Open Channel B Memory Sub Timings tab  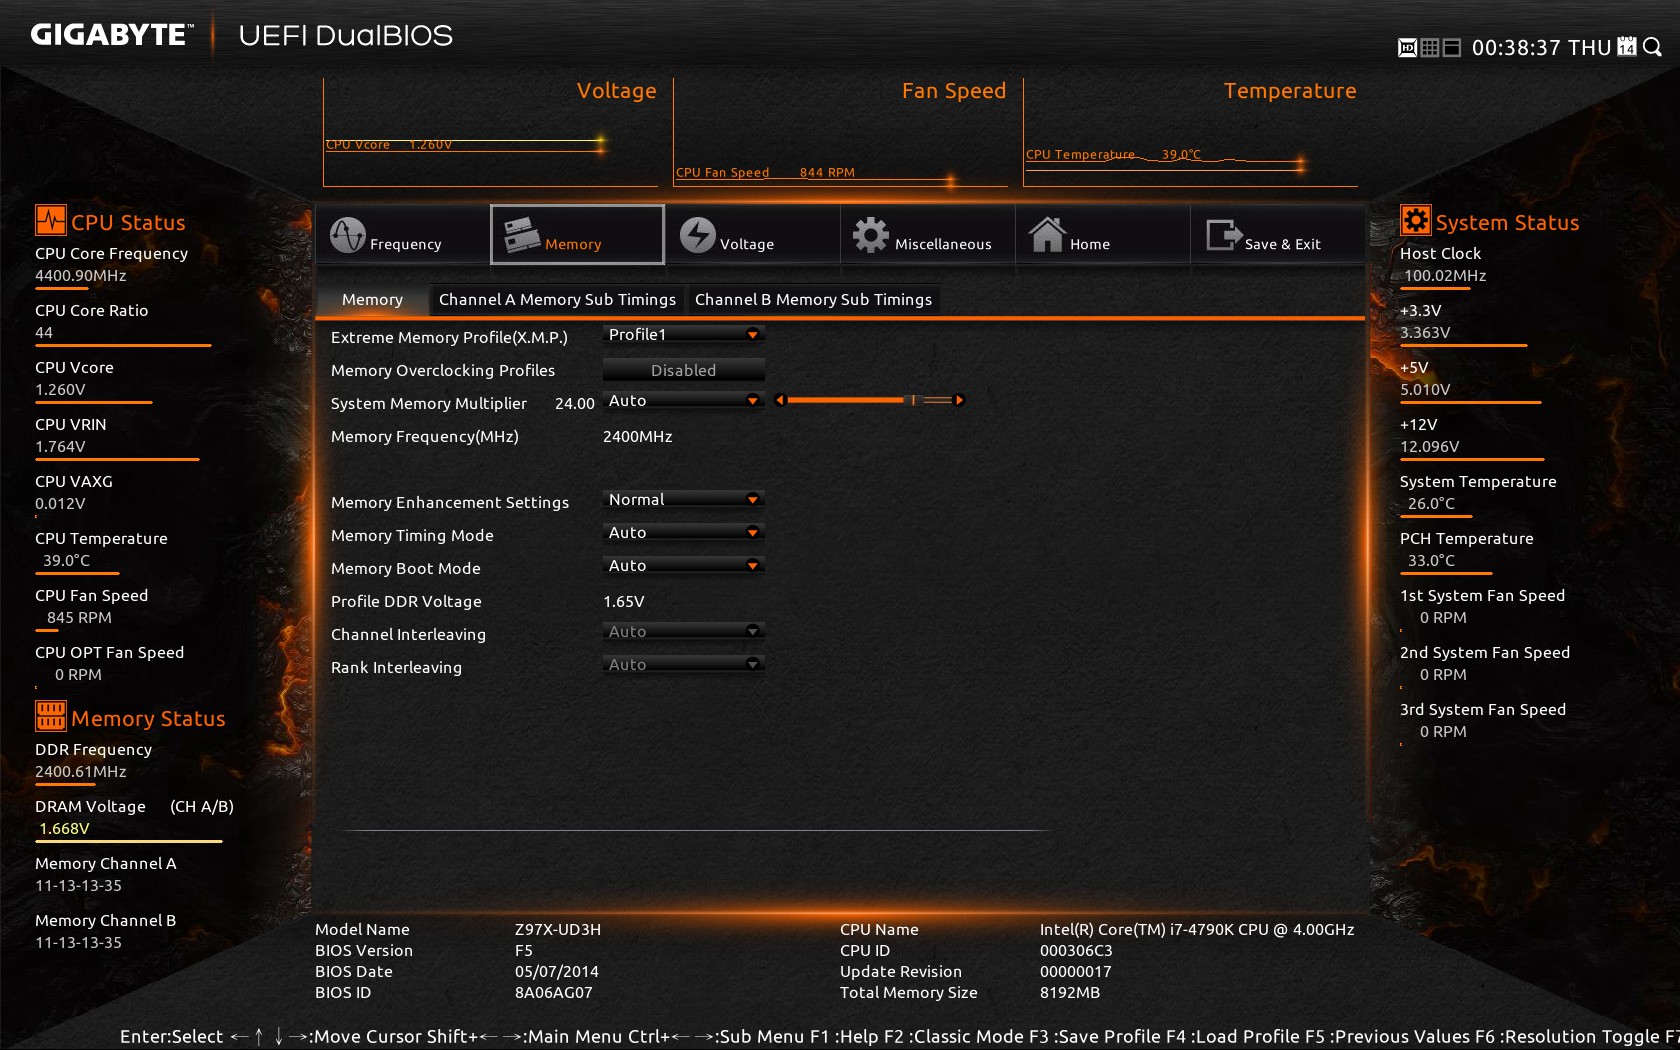tap(813, 299)
